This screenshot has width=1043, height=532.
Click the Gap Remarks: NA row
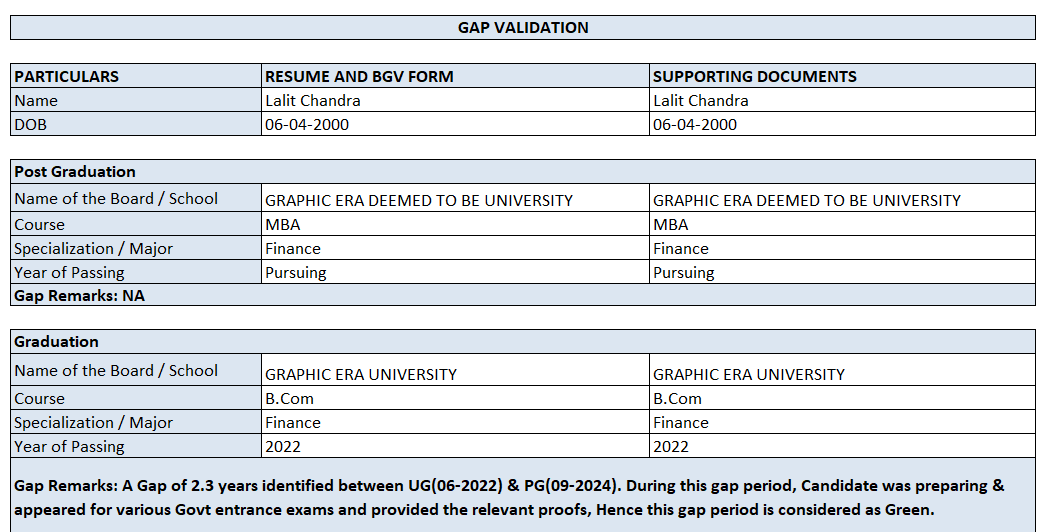pyautogui.click(x=80, y=296)
